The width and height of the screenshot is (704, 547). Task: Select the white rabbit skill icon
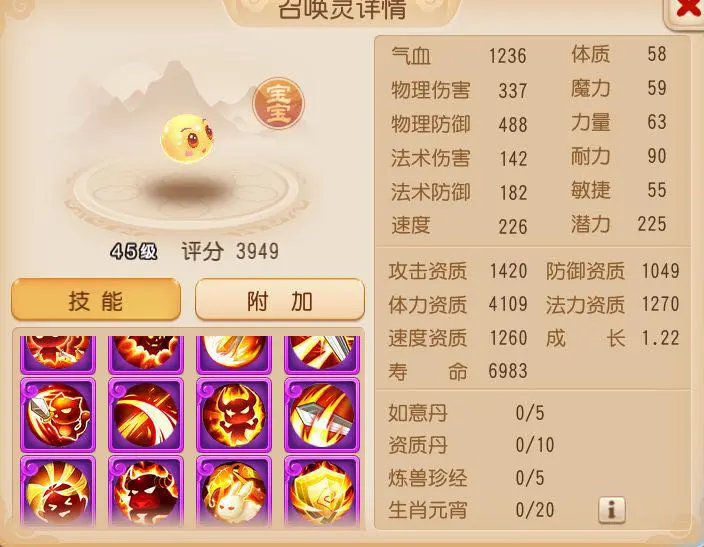point(234,491)
